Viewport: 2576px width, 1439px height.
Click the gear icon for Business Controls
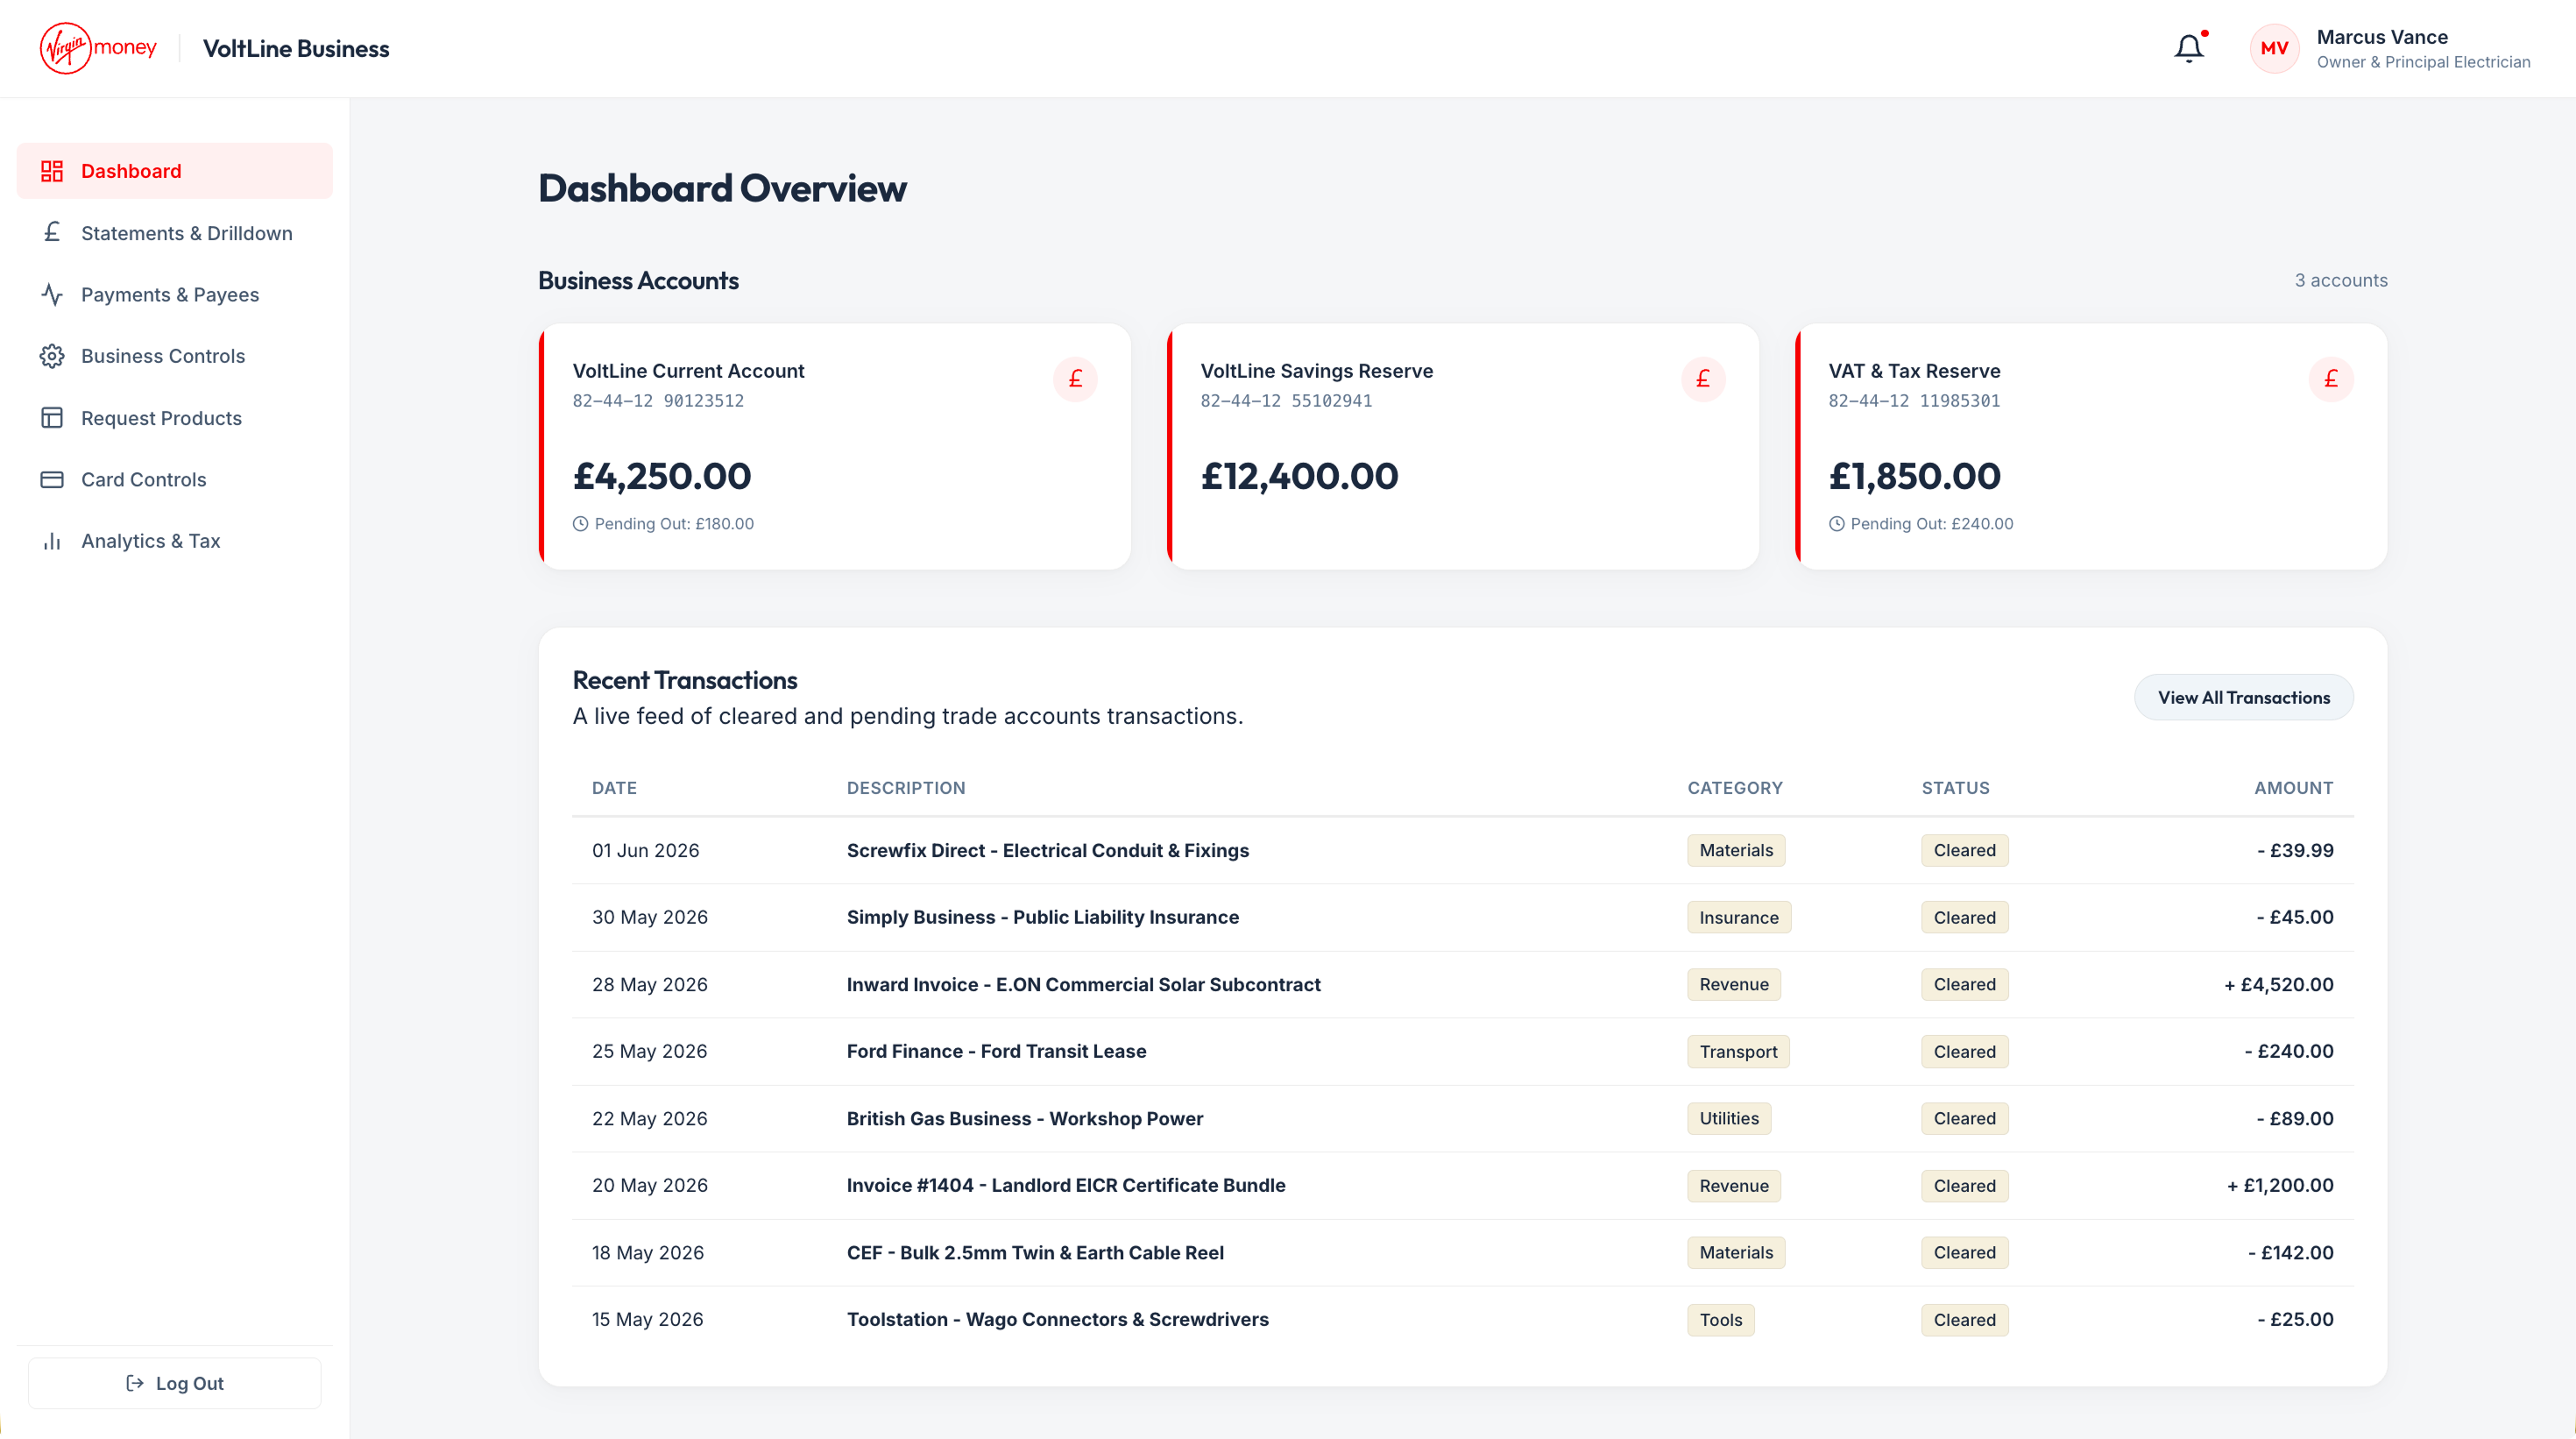tap(52, 356)
